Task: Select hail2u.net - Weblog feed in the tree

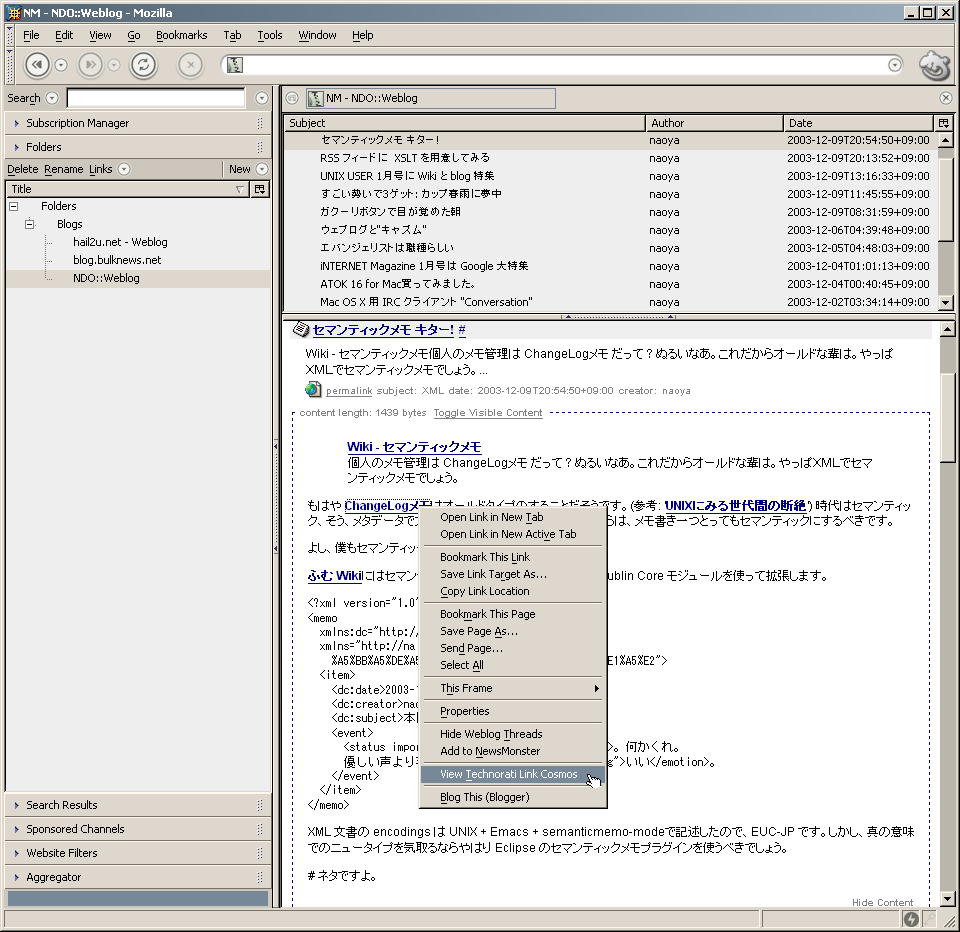Action: click(120, 242)
